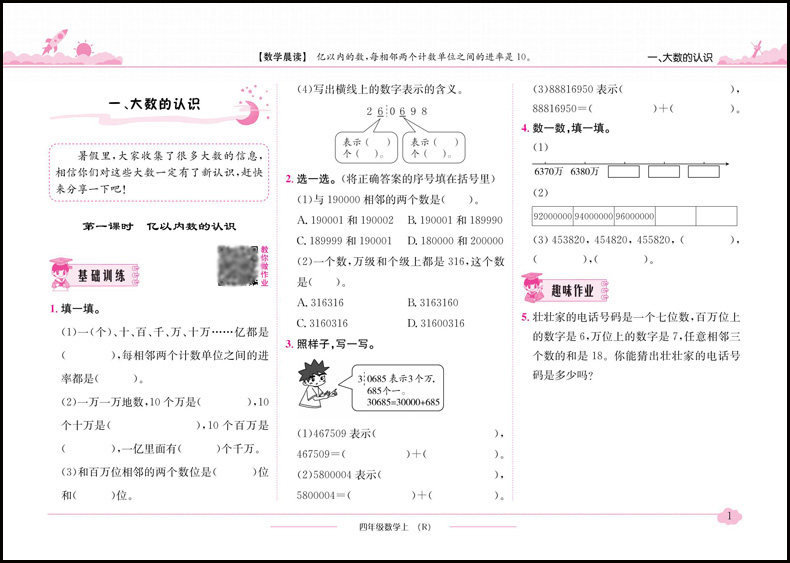
Task: Click the sub-question (3)和百万位相邻的两个数位是
Action: (x=165, y=484)
